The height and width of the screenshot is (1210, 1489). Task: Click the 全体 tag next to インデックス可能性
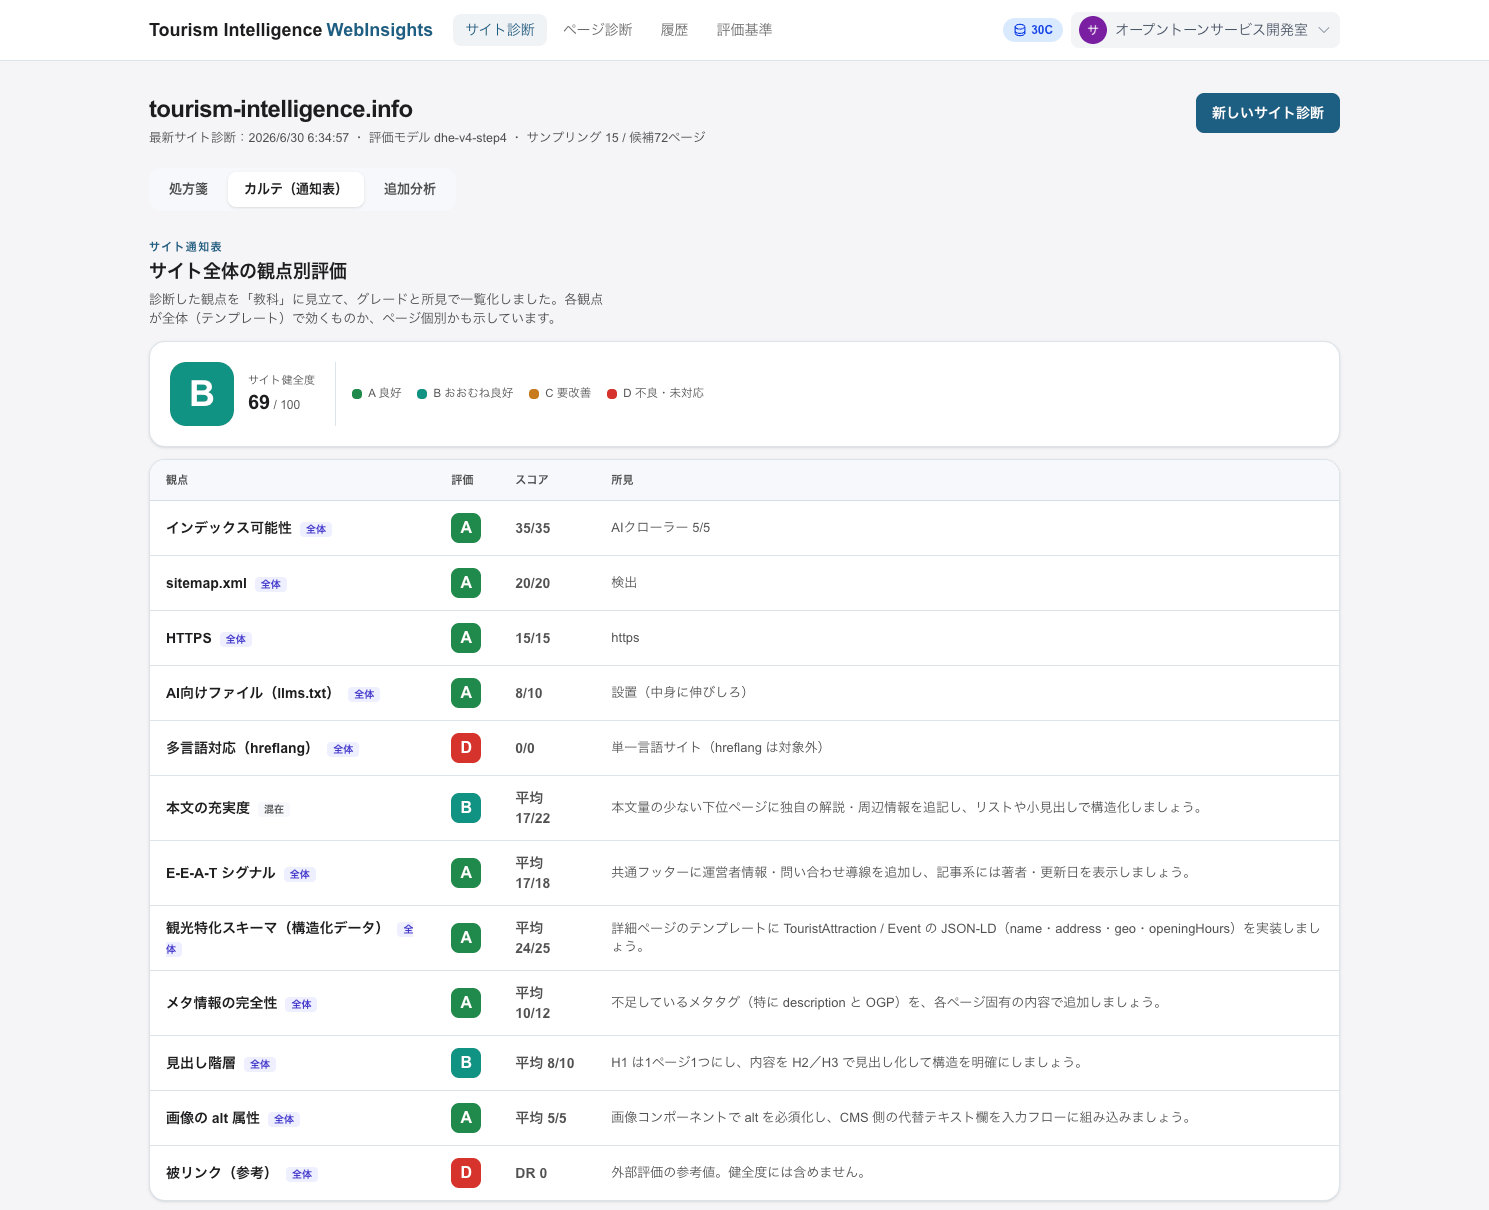316,529
